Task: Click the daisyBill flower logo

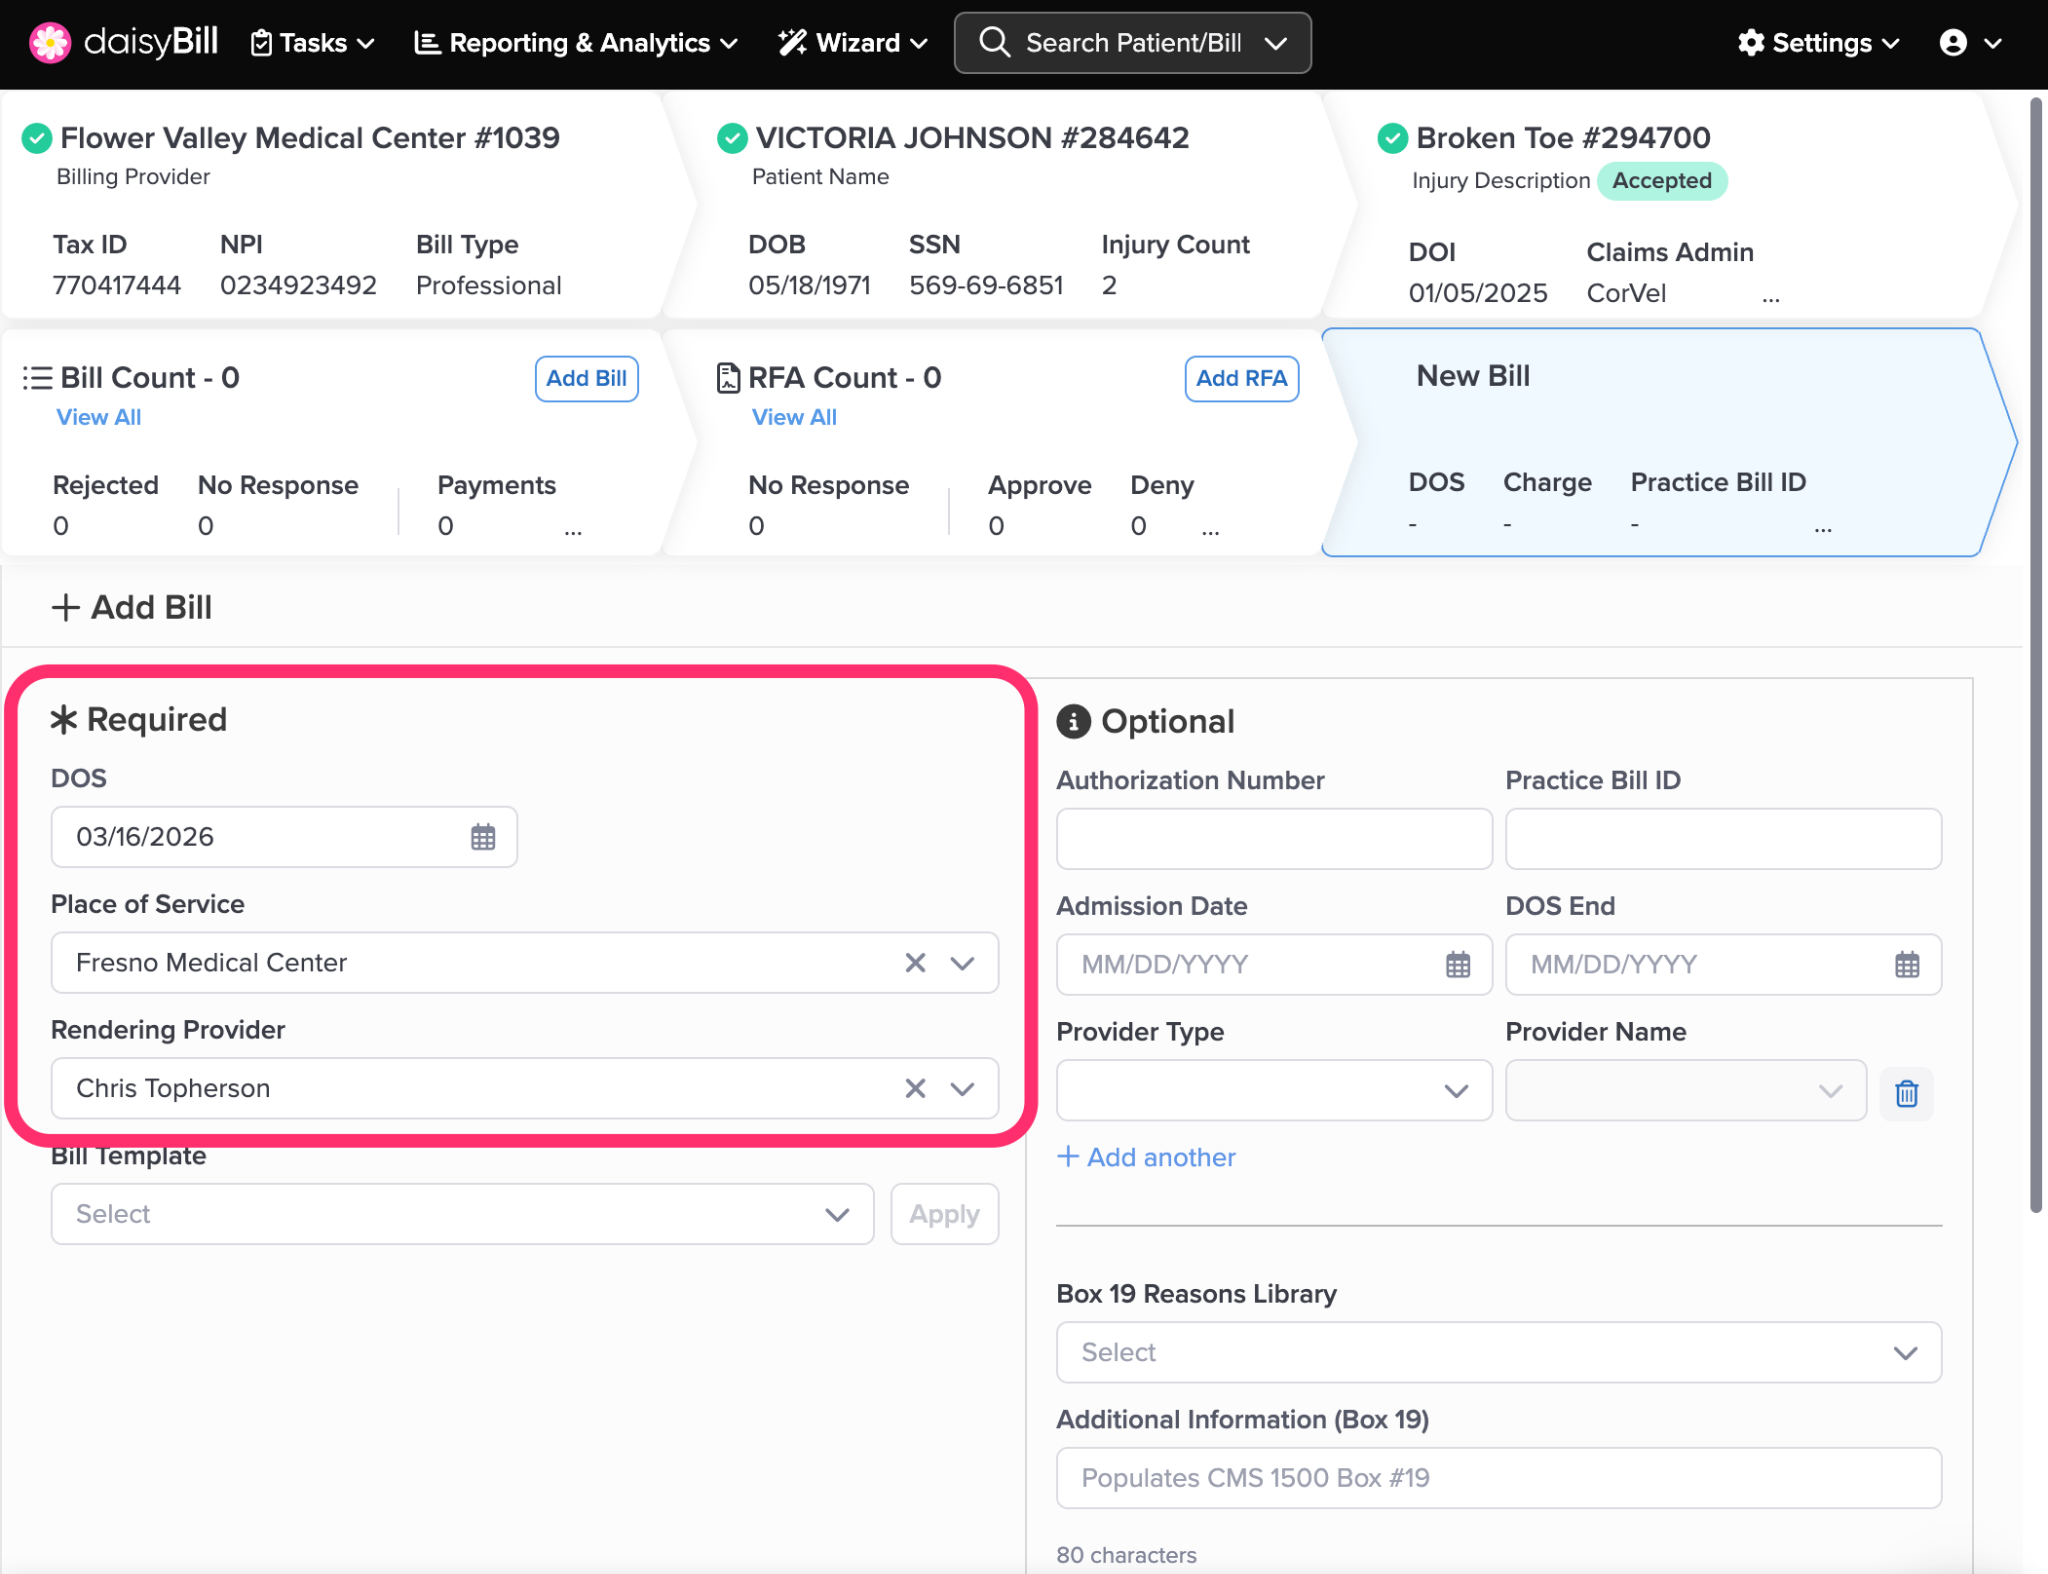Action: pos(49,43)
